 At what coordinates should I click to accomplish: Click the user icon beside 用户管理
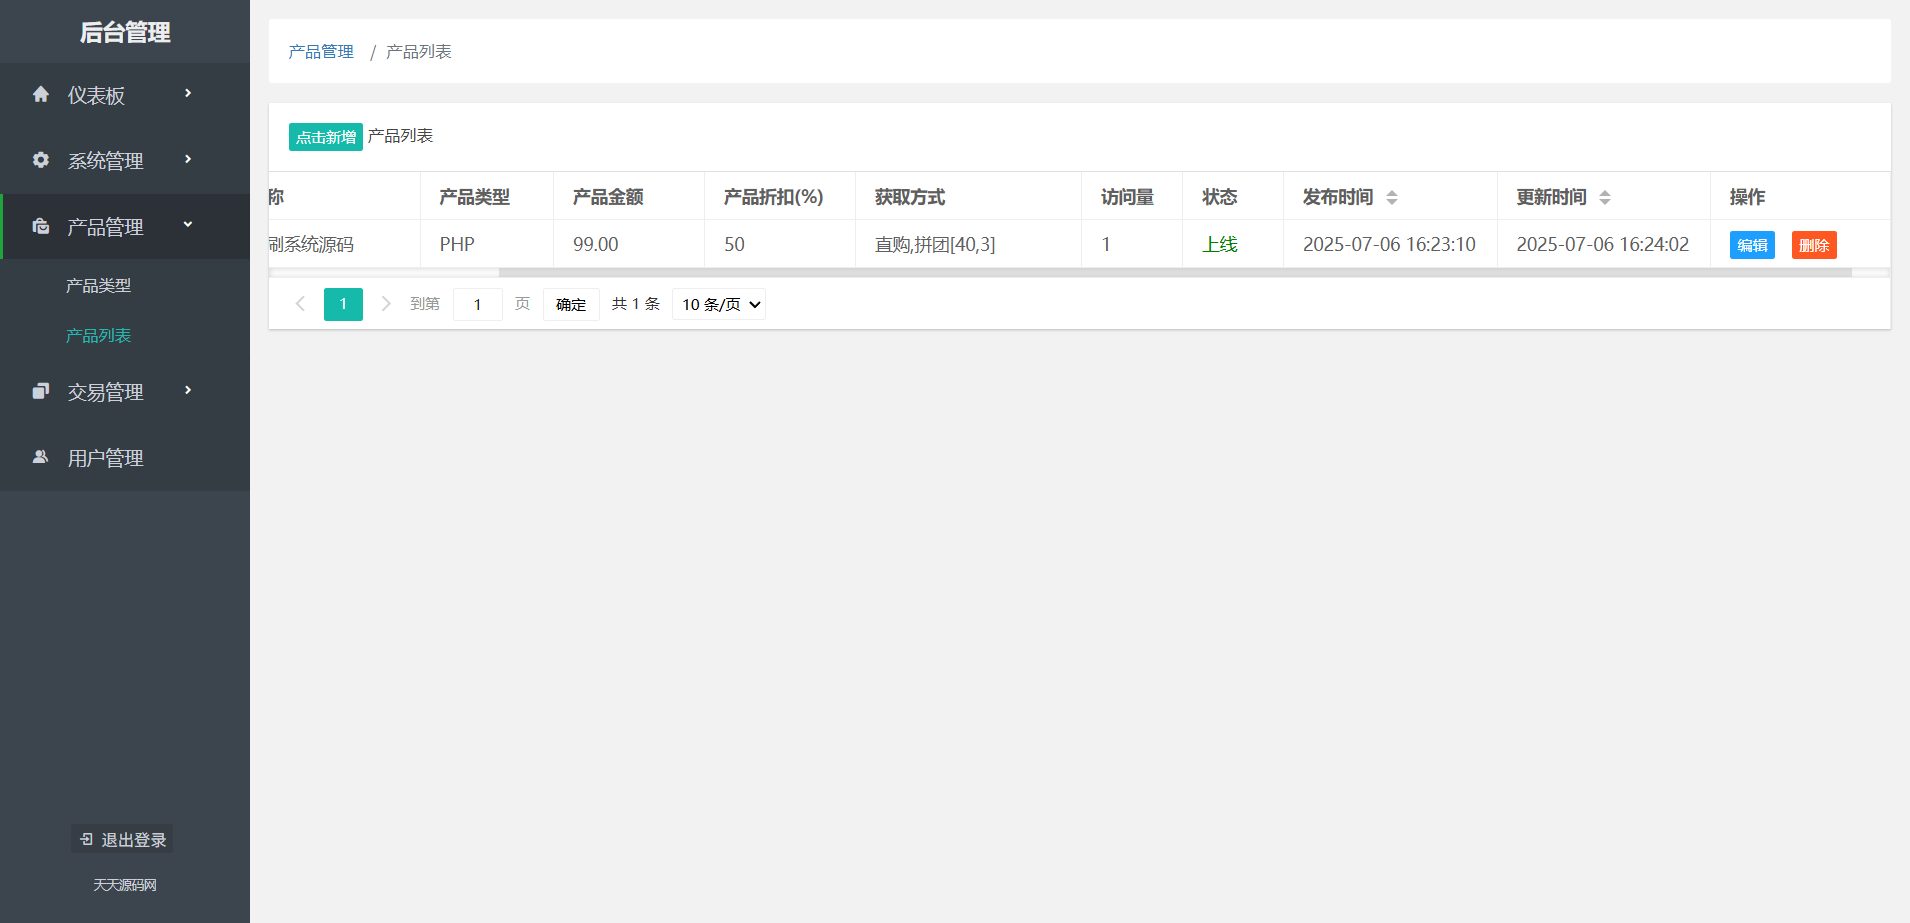coord(41,457)
